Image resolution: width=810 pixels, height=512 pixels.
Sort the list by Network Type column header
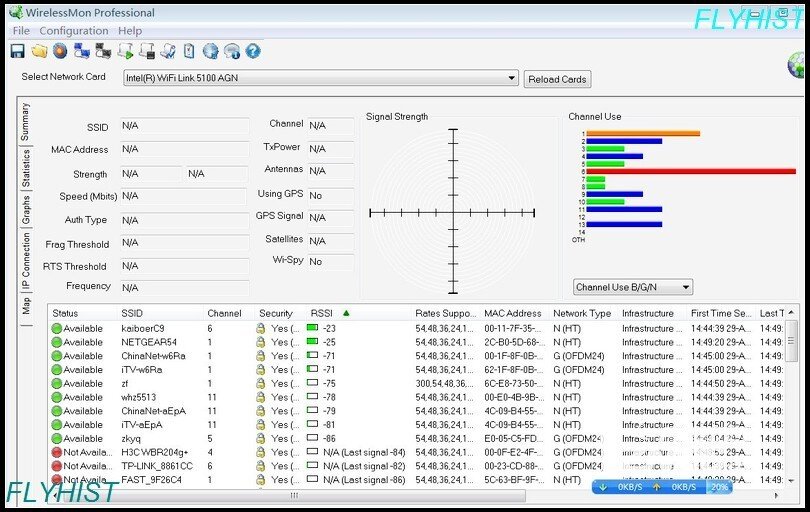(x=582, y=313)
